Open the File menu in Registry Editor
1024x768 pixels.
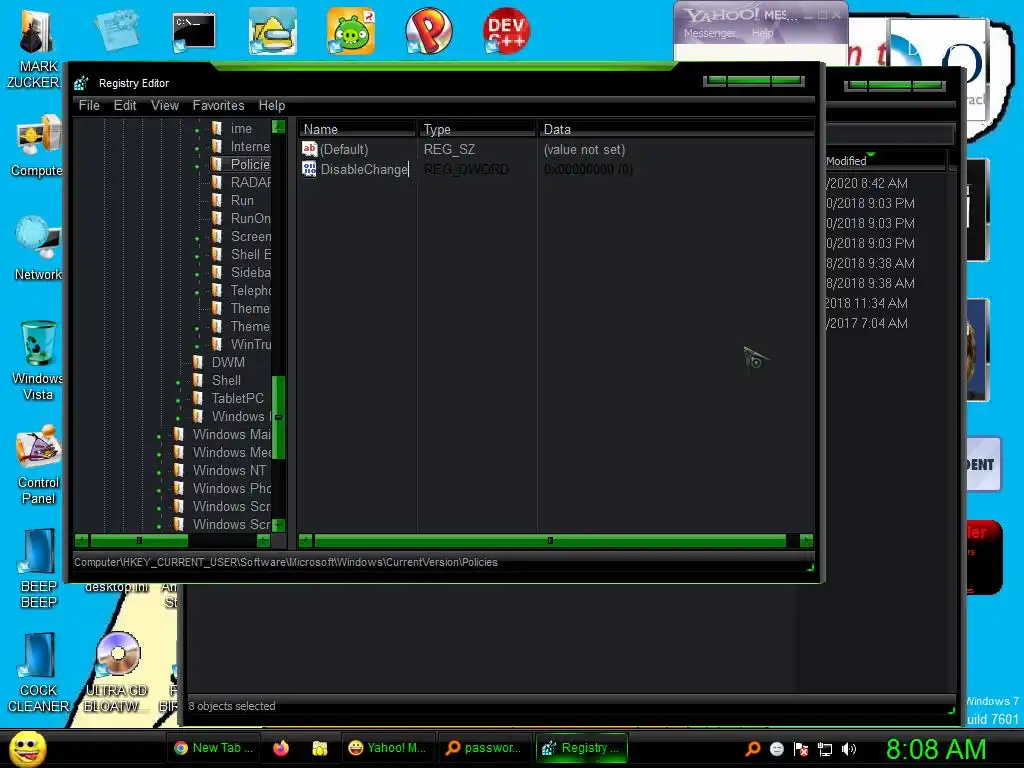point(89,105)
